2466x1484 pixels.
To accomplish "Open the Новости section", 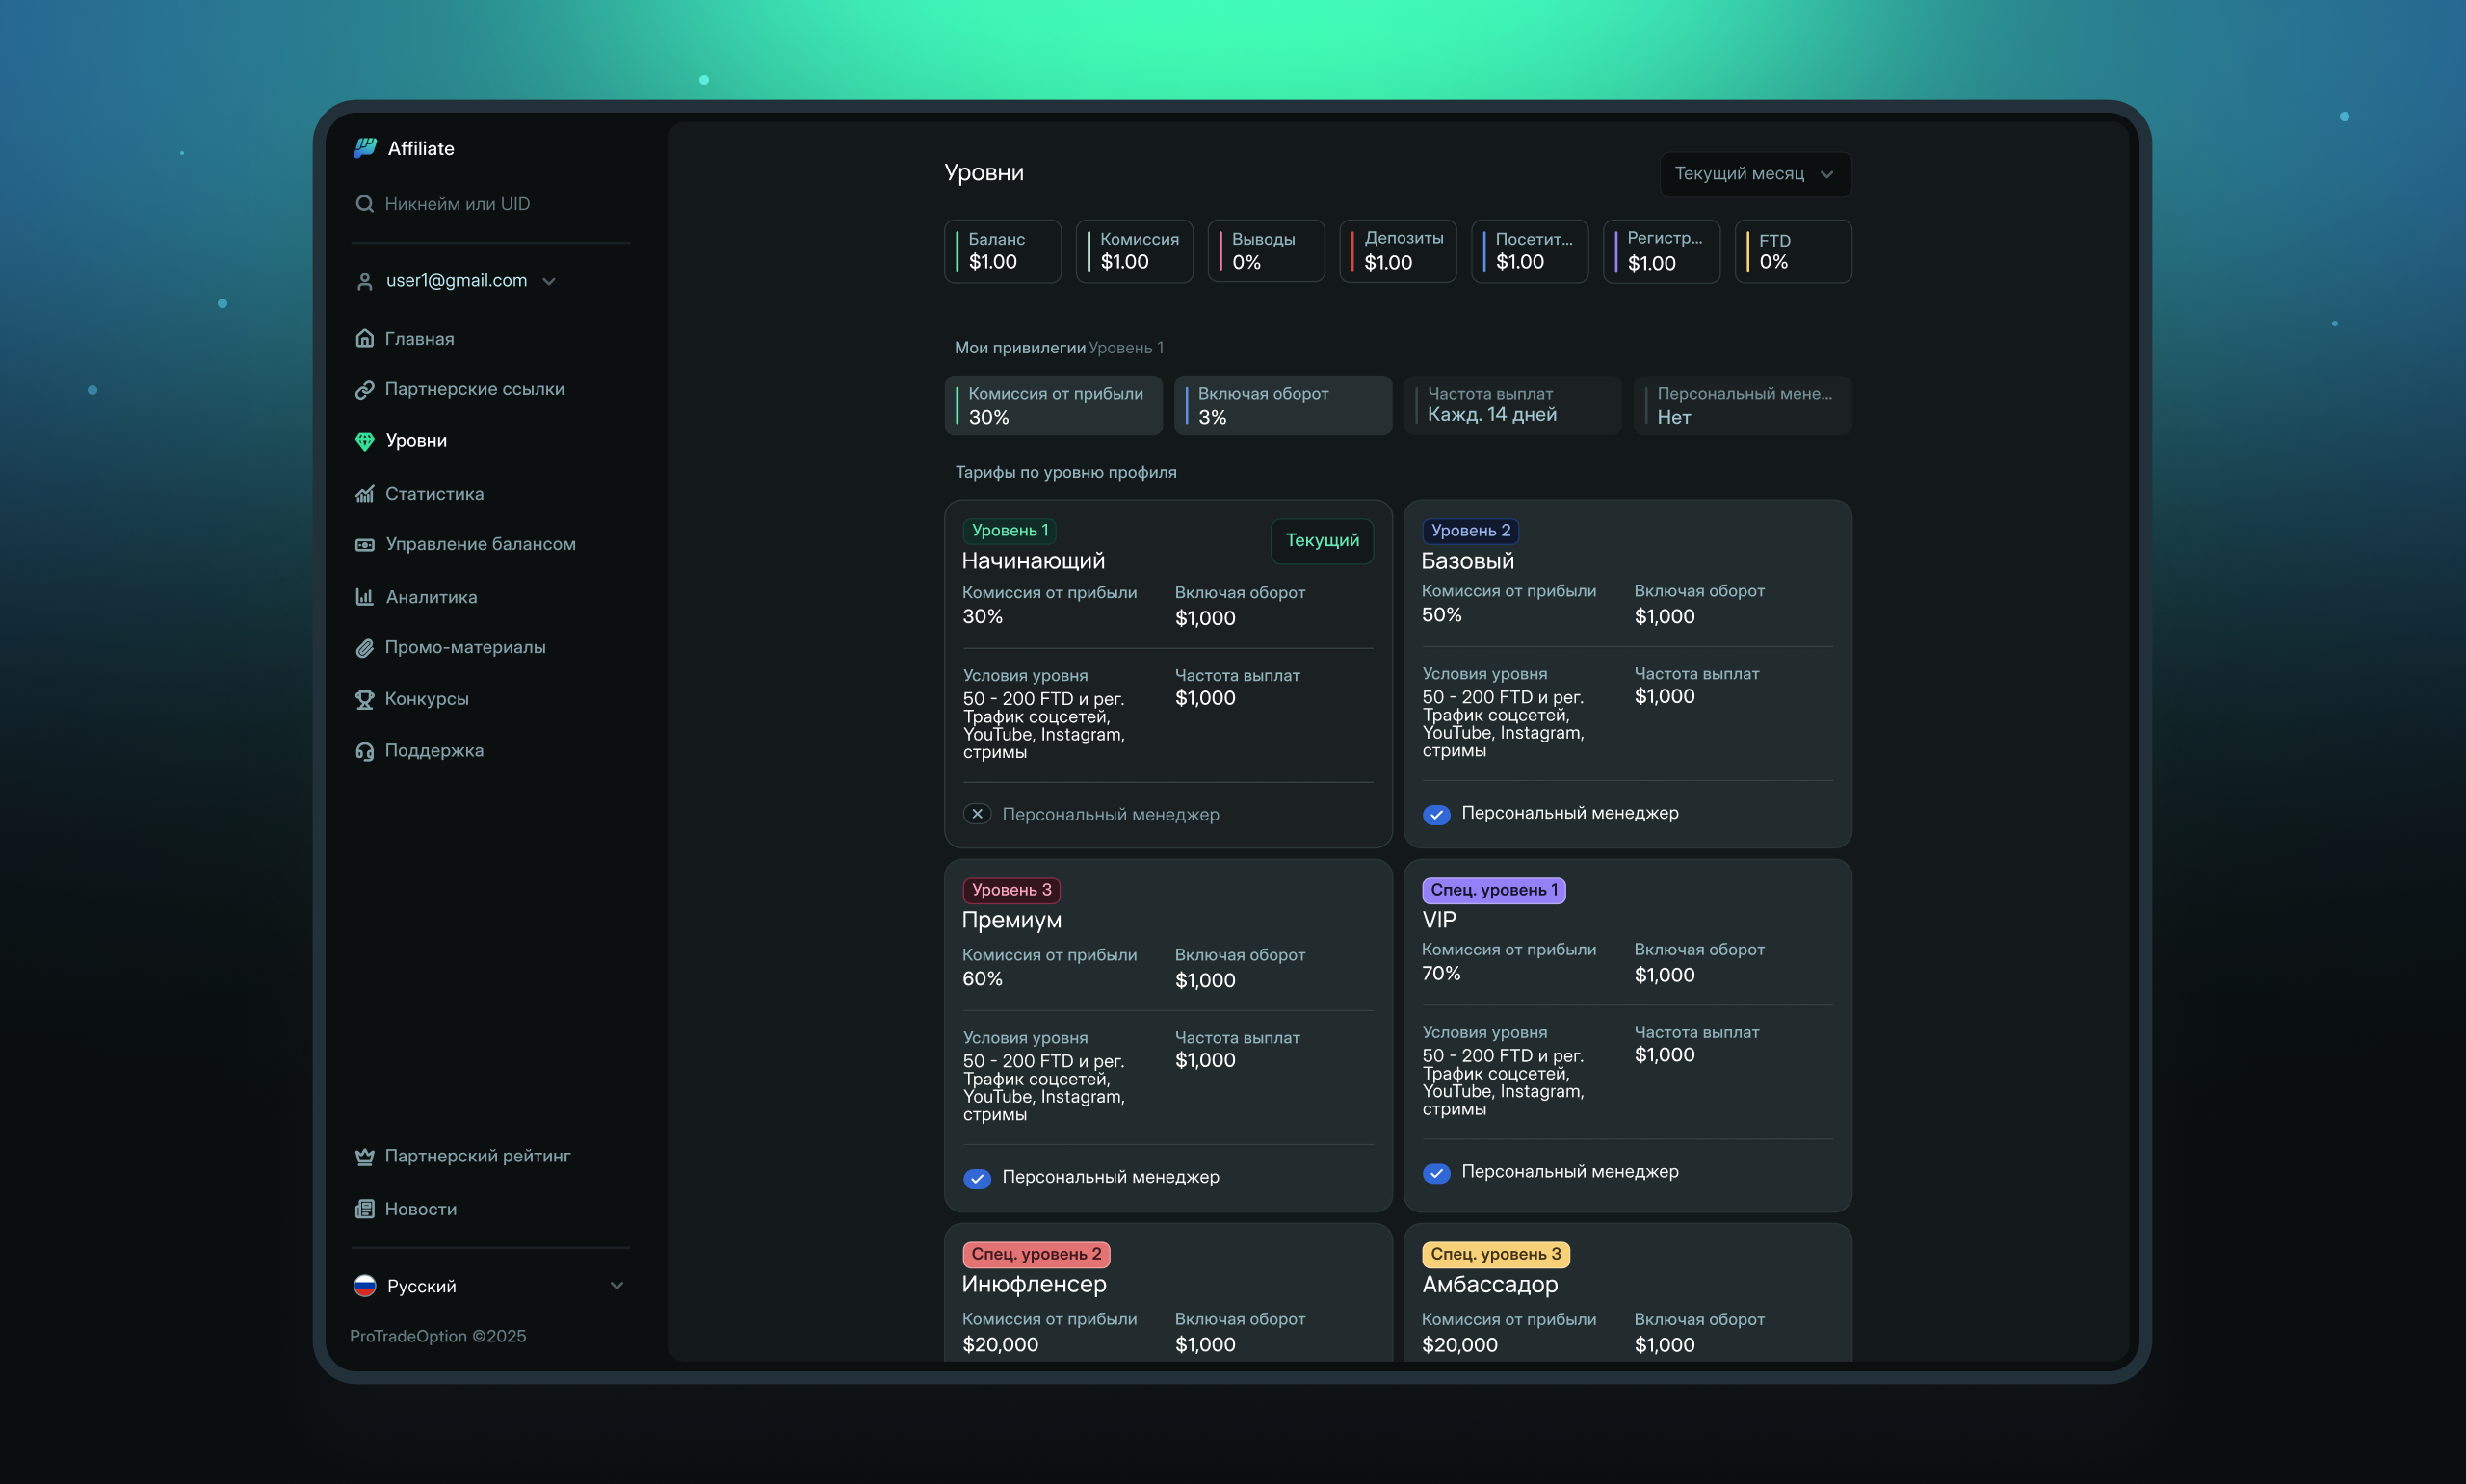I will [420, 1209].
